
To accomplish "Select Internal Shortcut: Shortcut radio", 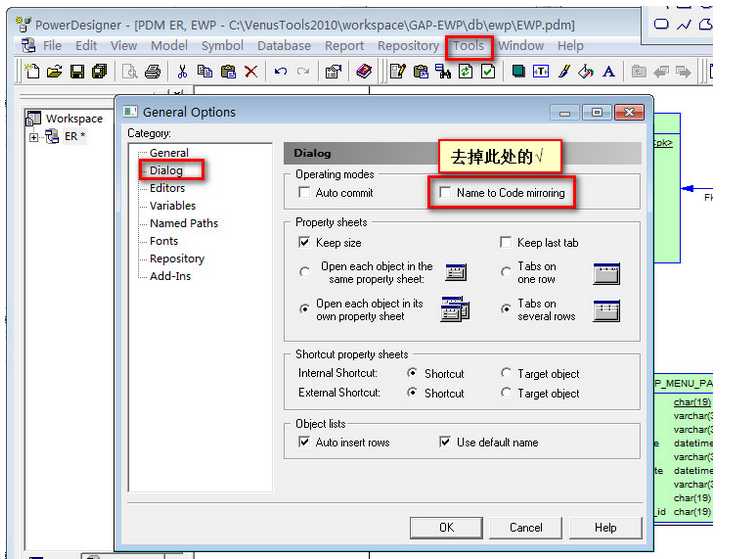I will pos(412,373).
